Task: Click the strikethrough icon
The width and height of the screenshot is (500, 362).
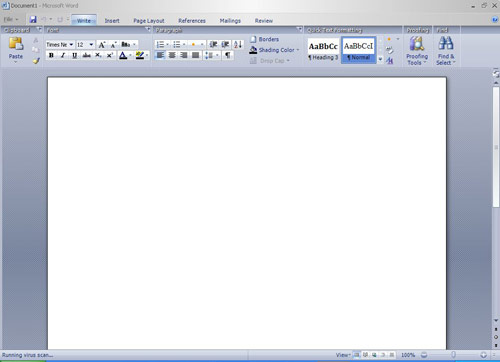Action: click(86, 55)
